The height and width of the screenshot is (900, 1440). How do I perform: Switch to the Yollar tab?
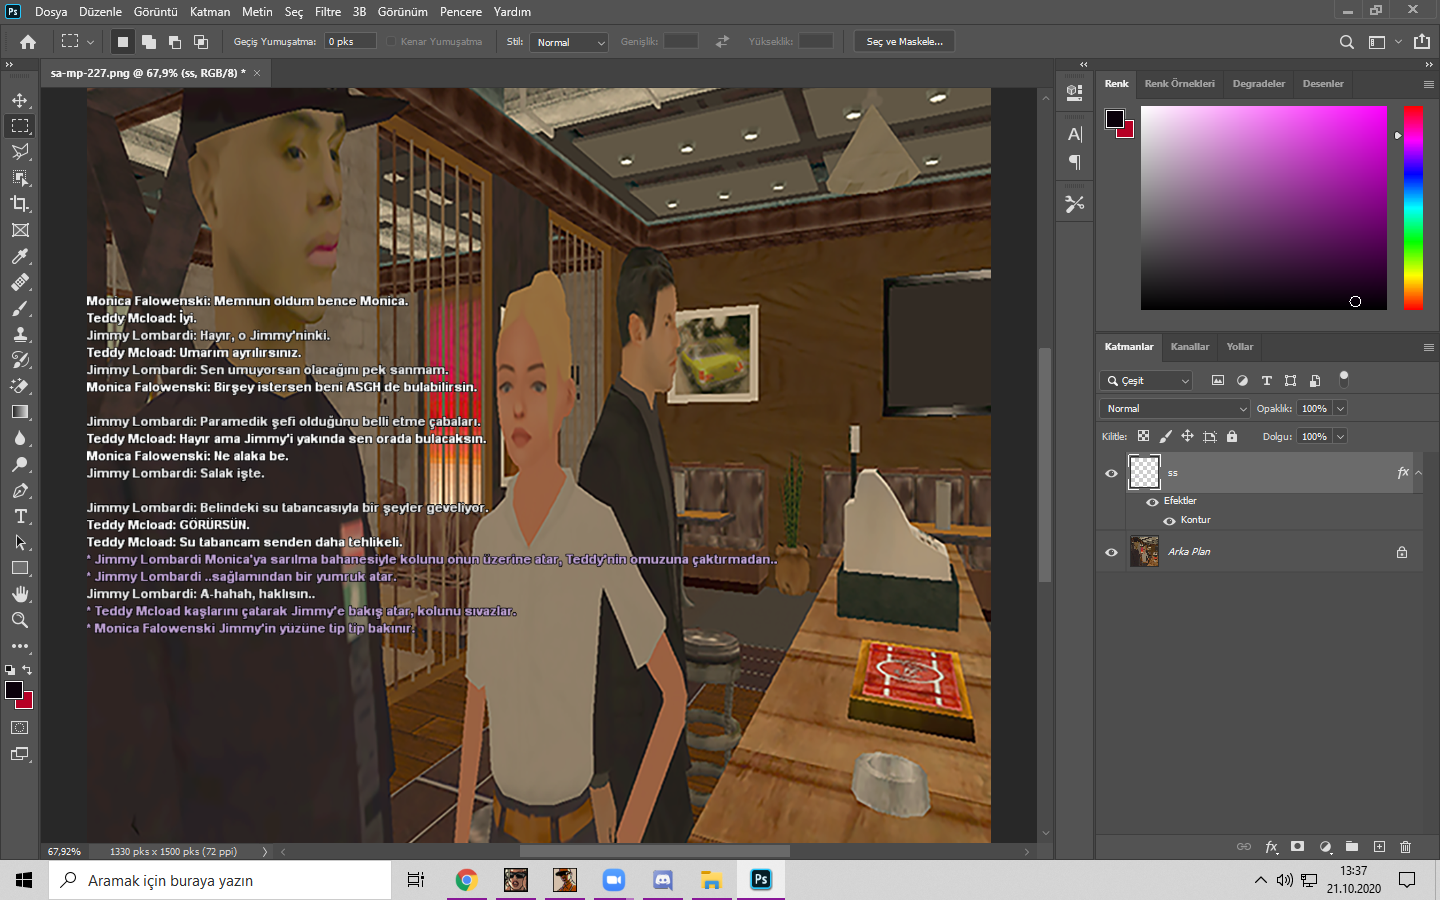(x=1240, y=347)
